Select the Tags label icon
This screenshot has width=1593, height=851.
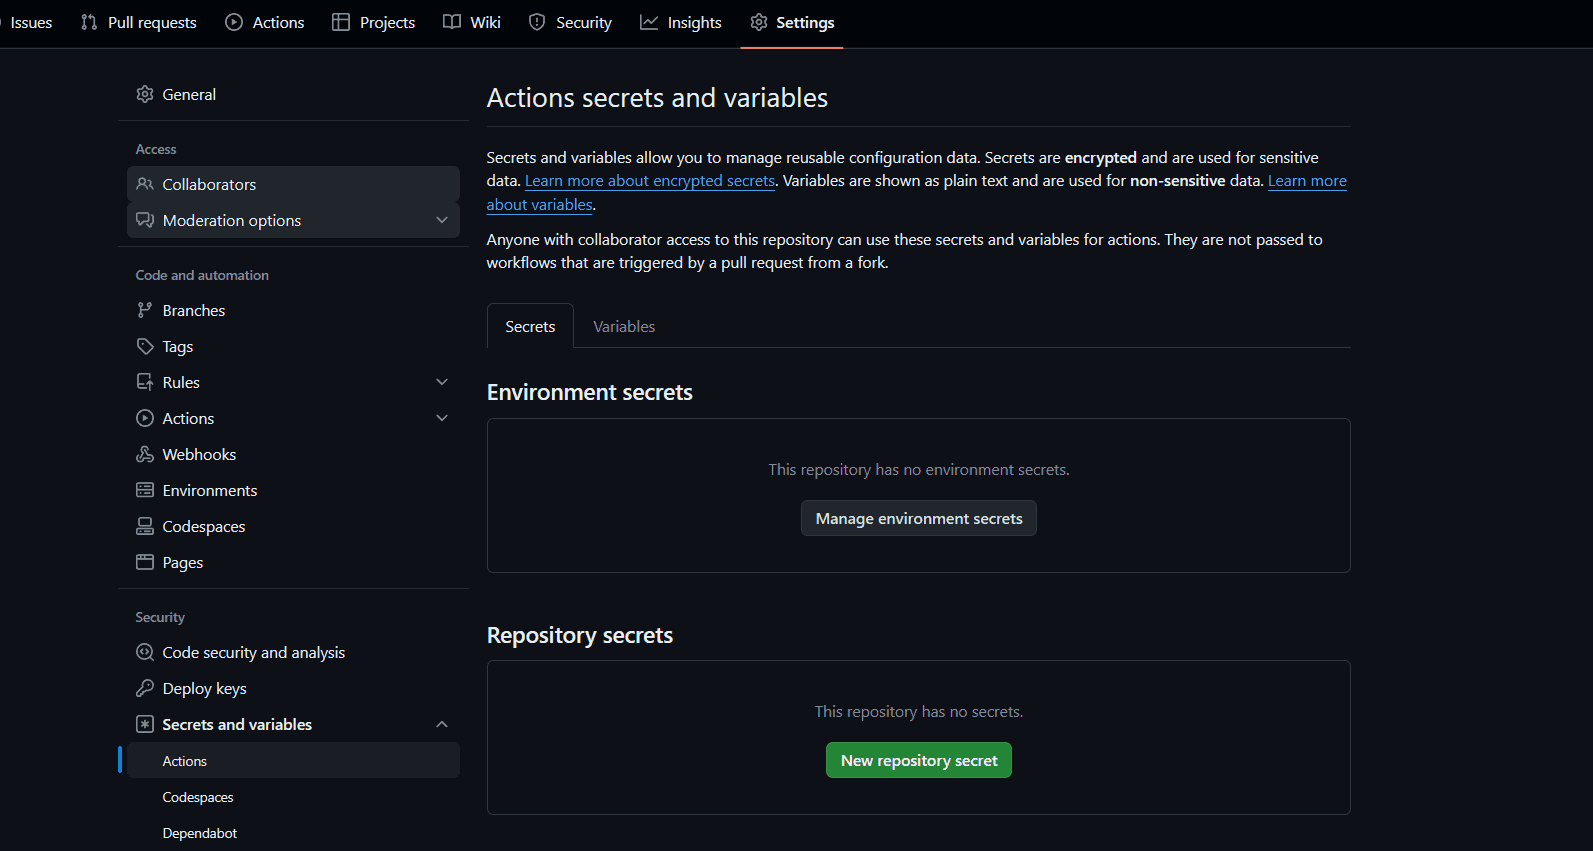(x=145, y=346)
